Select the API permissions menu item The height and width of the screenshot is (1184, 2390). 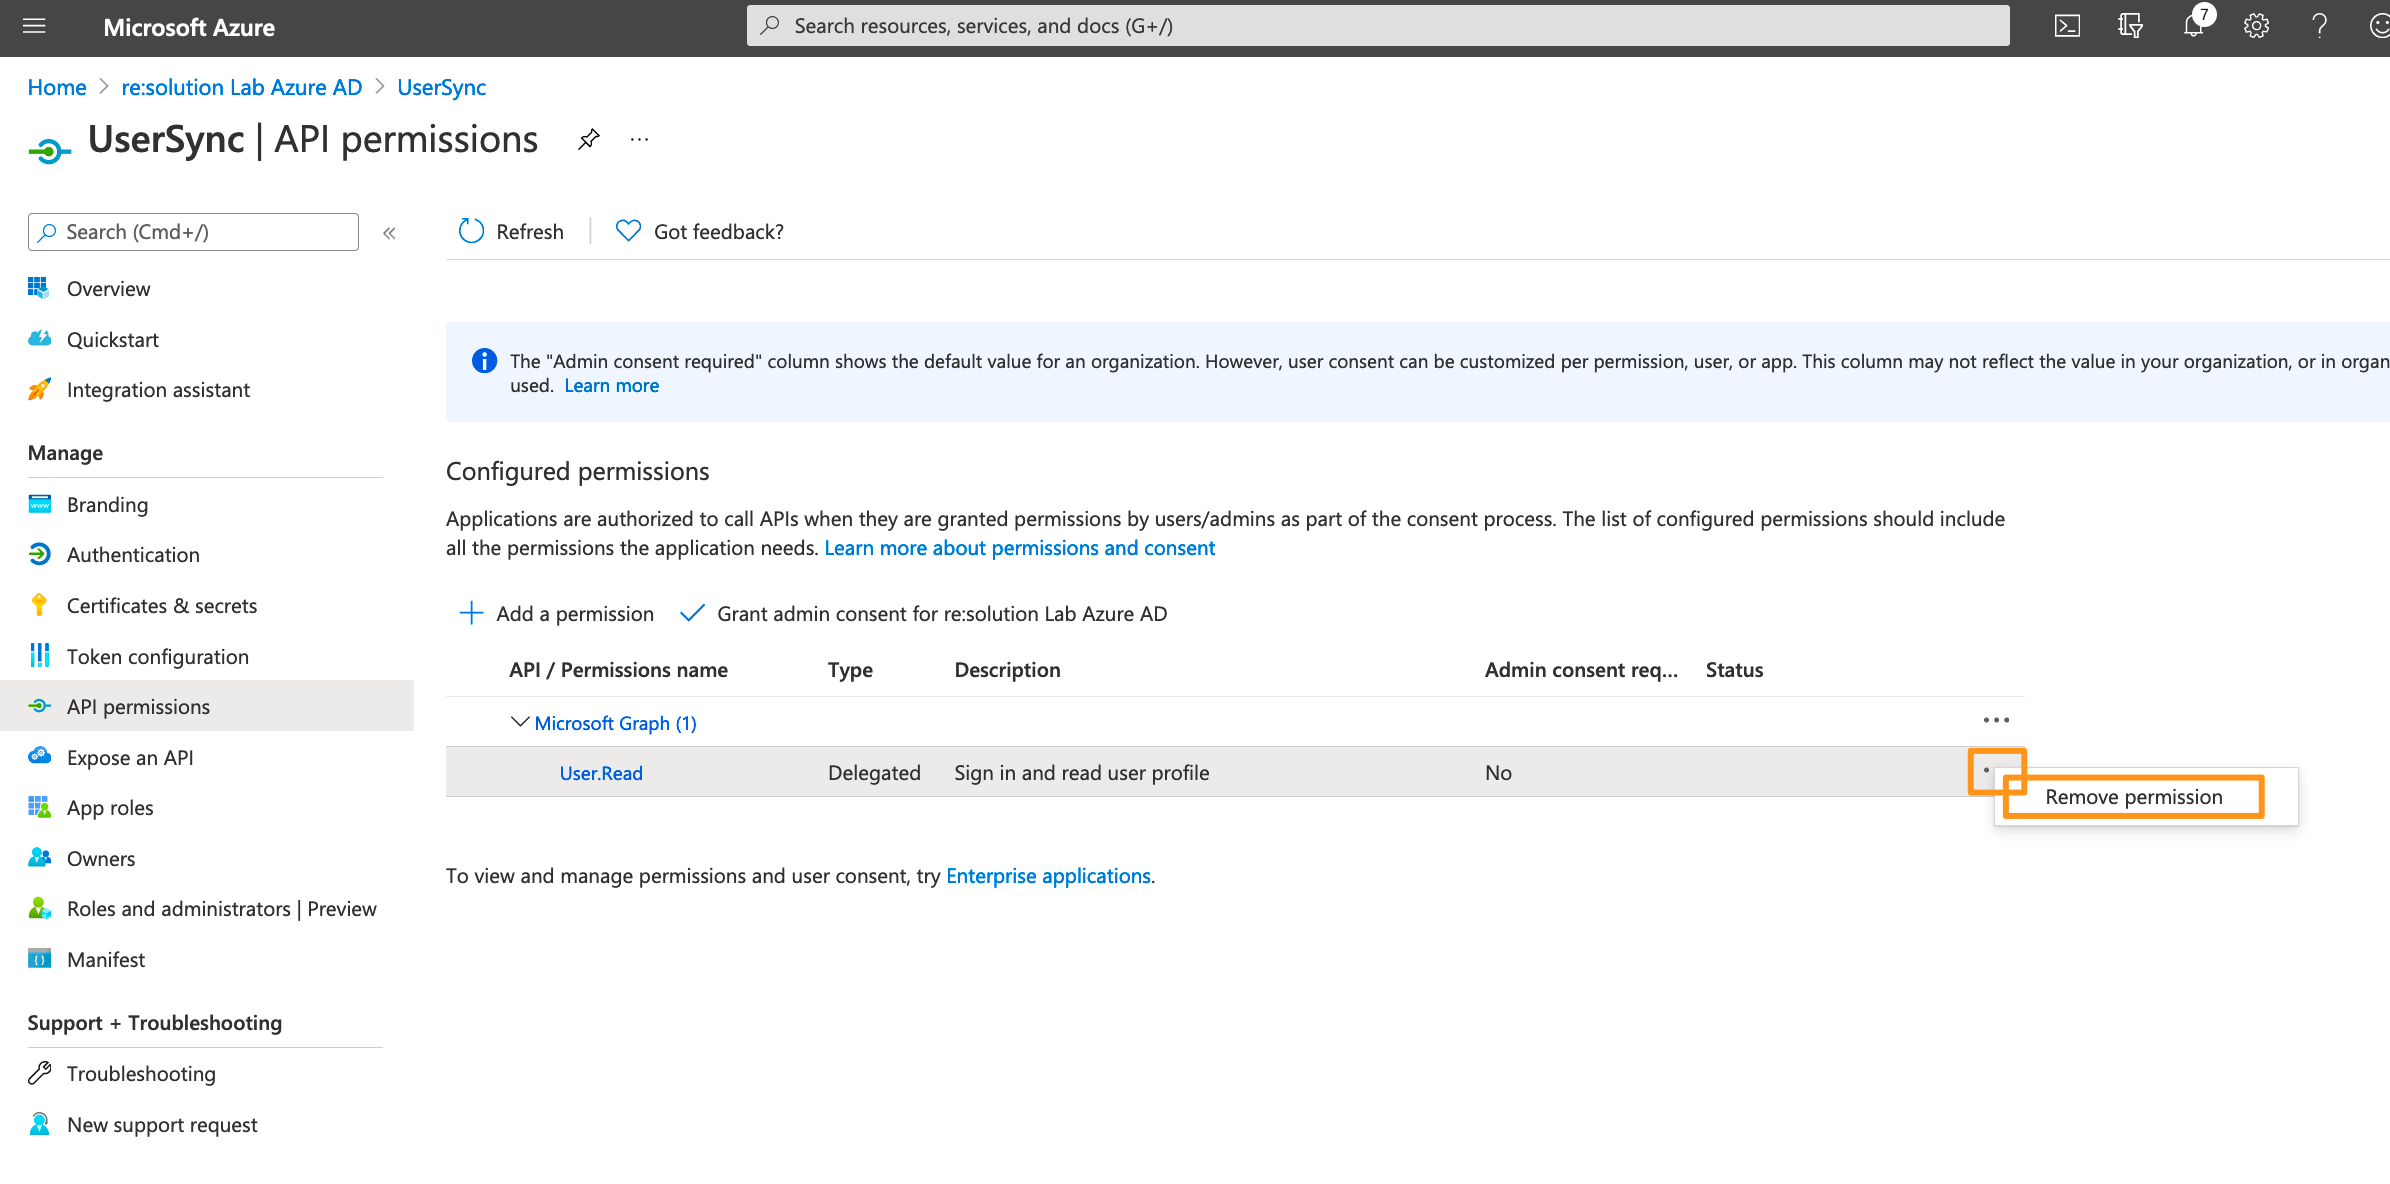coord(207,706)
